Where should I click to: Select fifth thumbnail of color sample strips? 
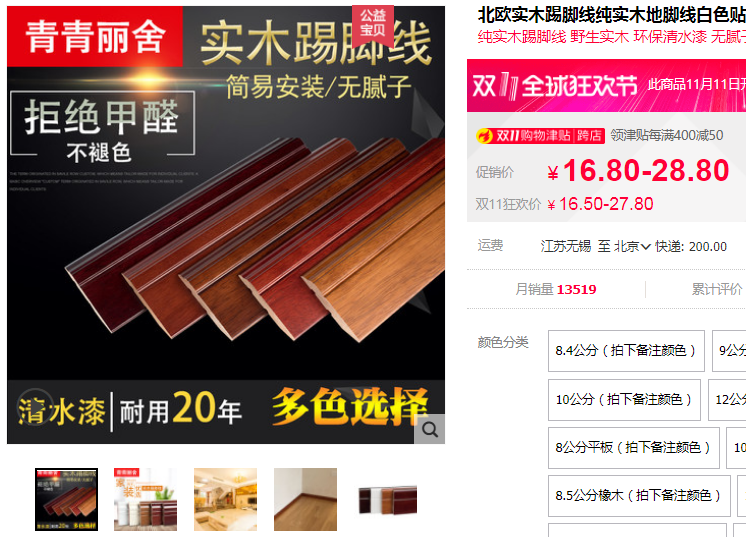388,500
